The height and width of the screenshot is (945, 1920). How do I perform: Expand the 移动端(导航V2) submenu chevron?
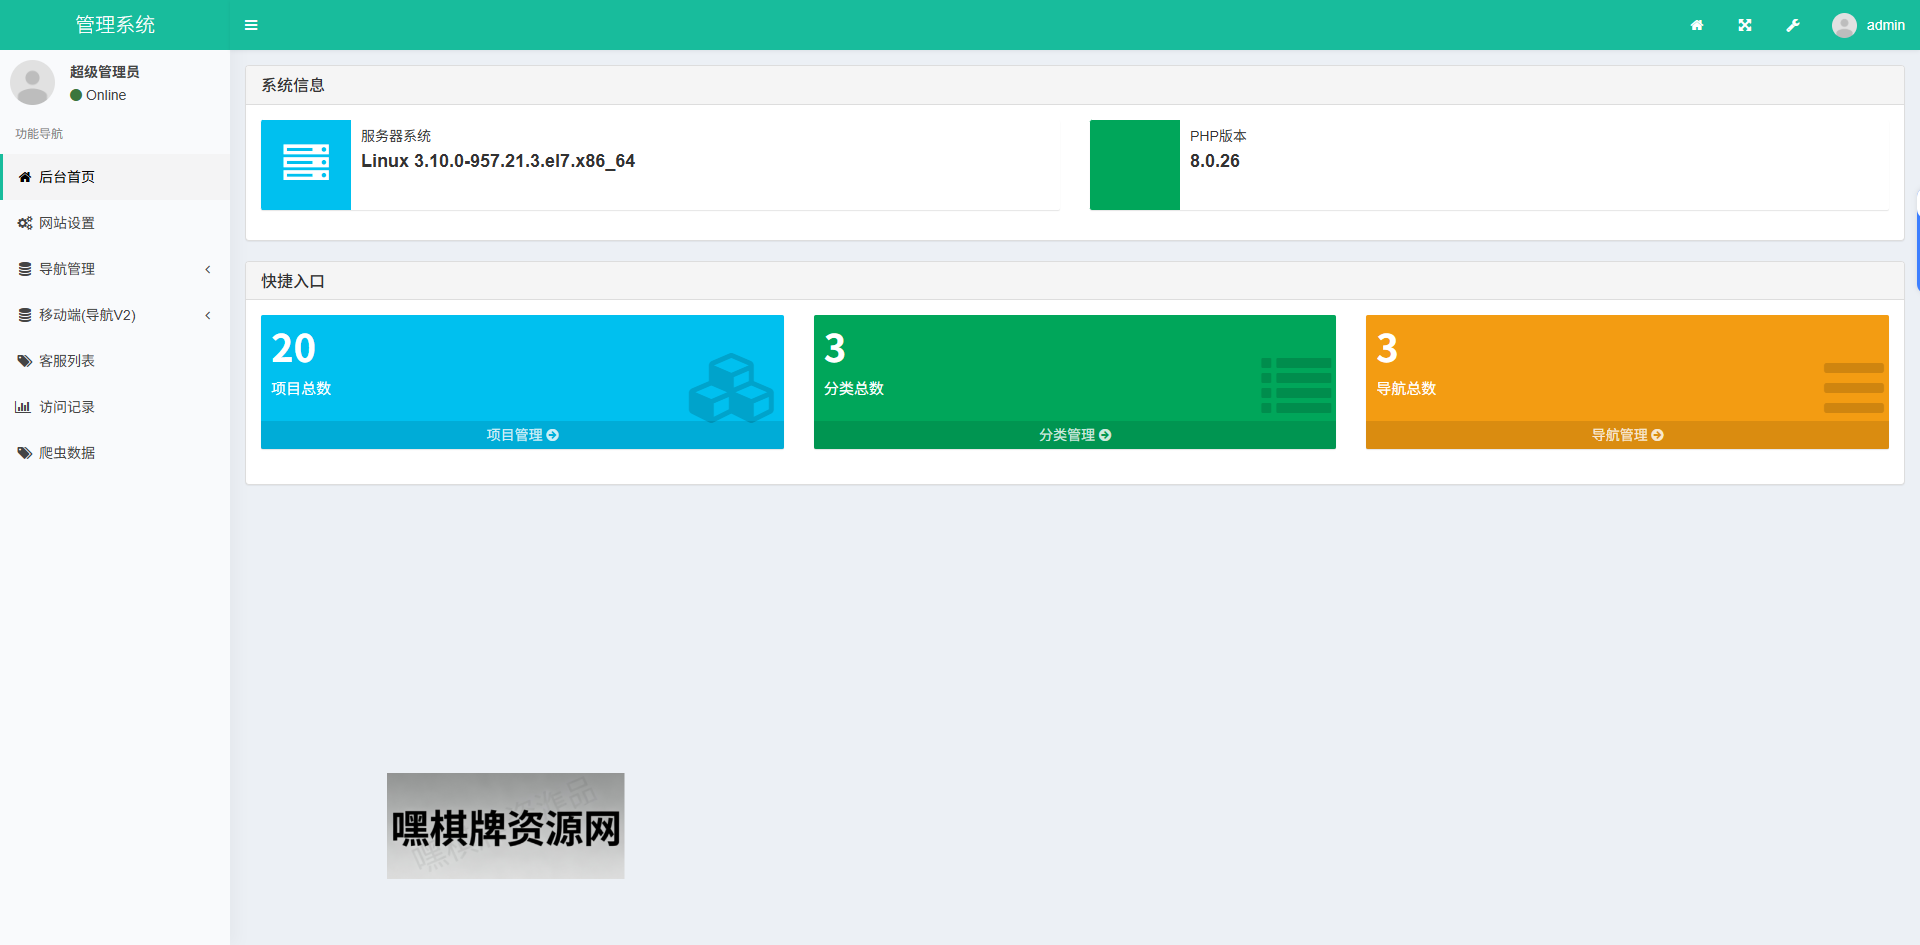[x=208, y=315]
